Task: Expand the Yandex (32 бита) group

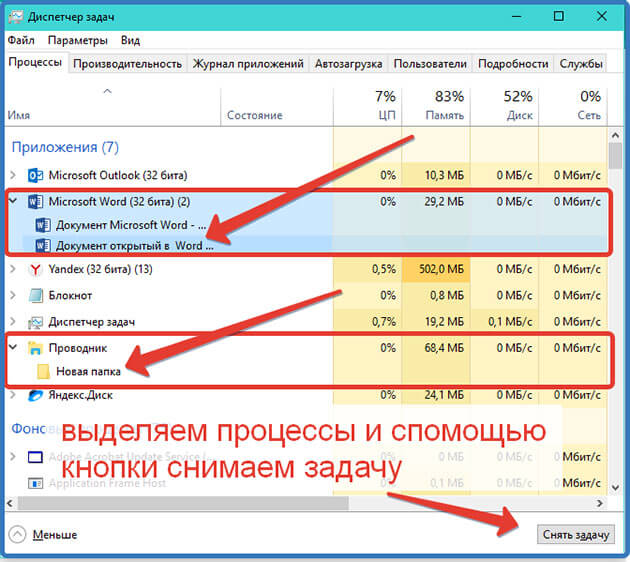Action: coord(13,269)
